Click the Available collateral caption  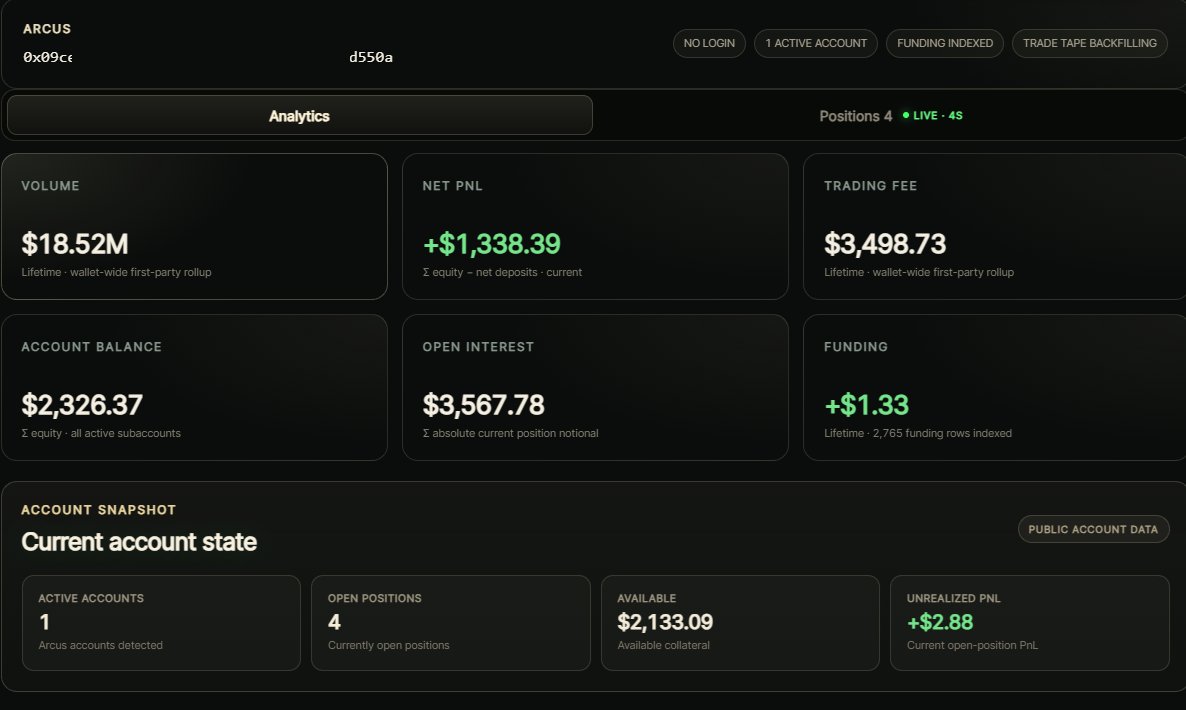[x=663, y=645]
